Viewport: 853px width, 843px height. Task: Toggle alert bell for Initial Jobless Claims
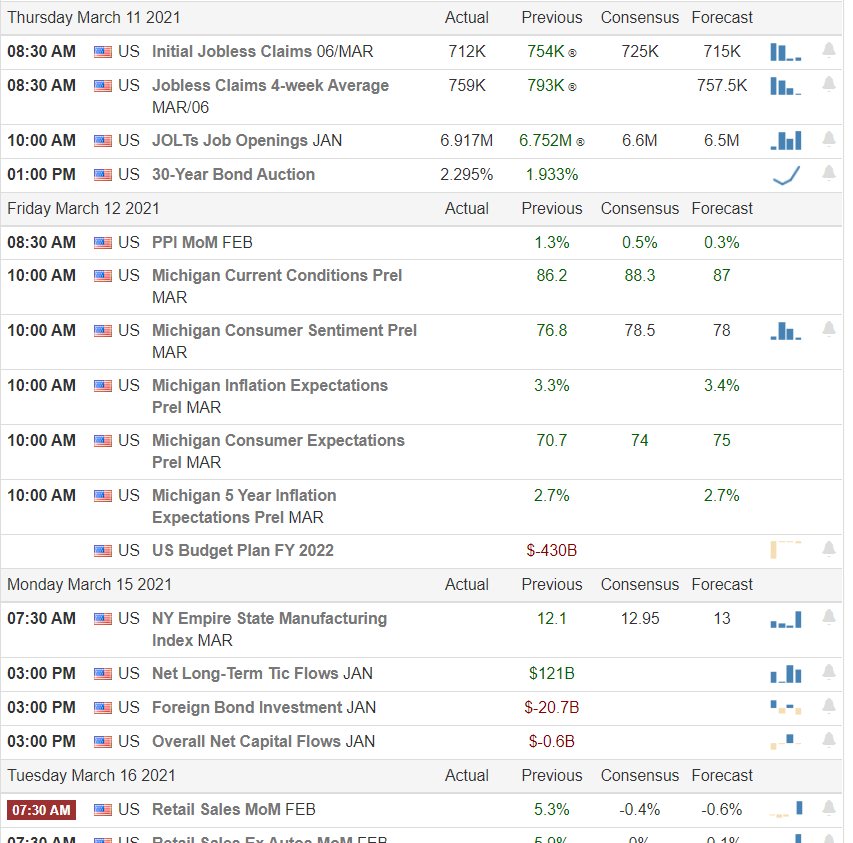tap(829, 51)
